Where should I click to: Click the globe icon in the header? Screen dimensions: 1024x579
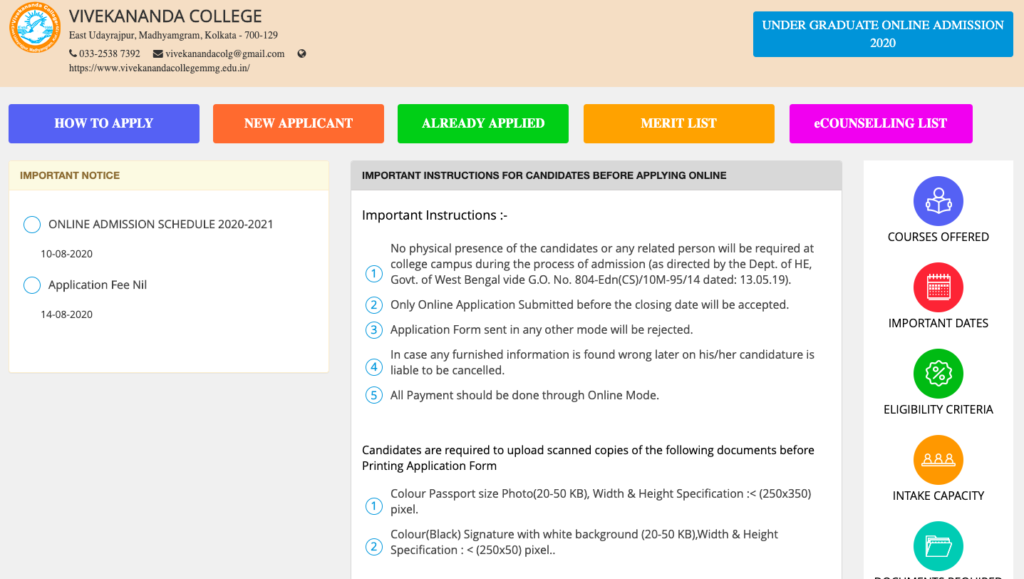coord(302,54)
